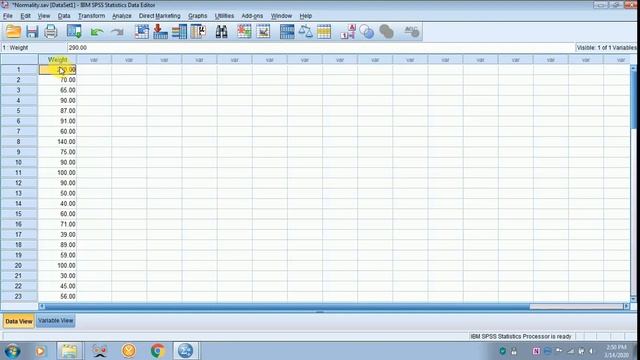Click Show All Variables gray circles icon
Viewport: 640px width, 360px height.
click(x=386, y=32)
